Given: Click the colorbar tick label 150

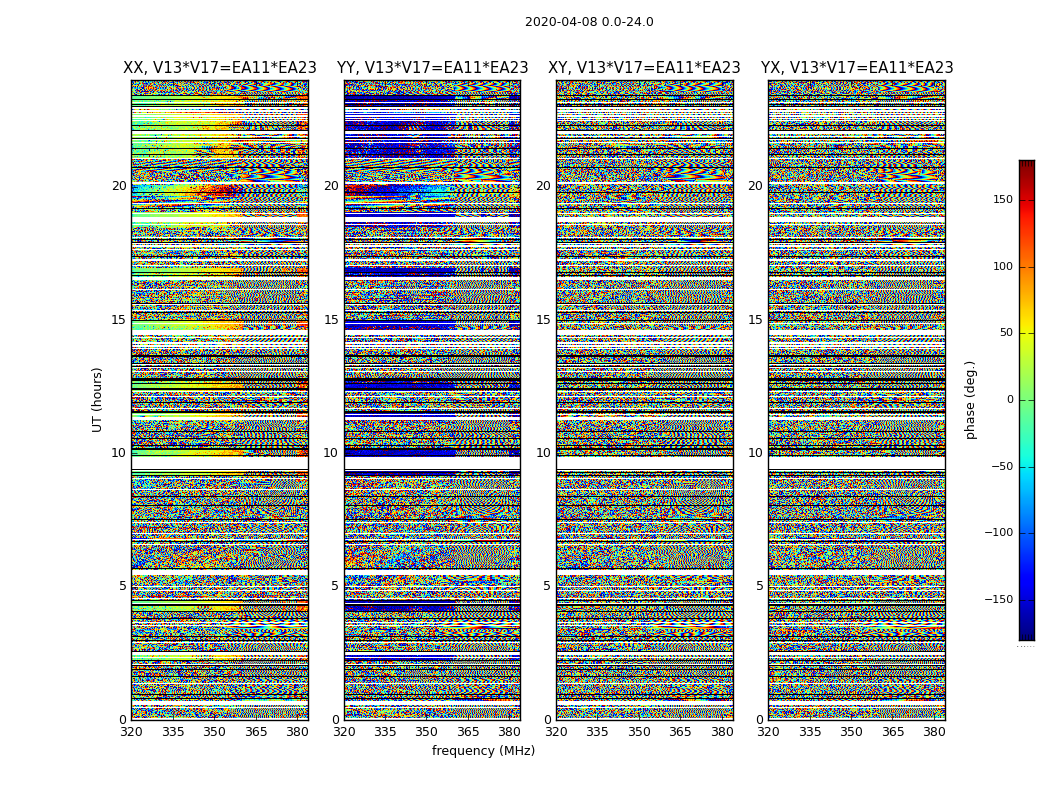Looking at the screenshot, I should 1002,200.
